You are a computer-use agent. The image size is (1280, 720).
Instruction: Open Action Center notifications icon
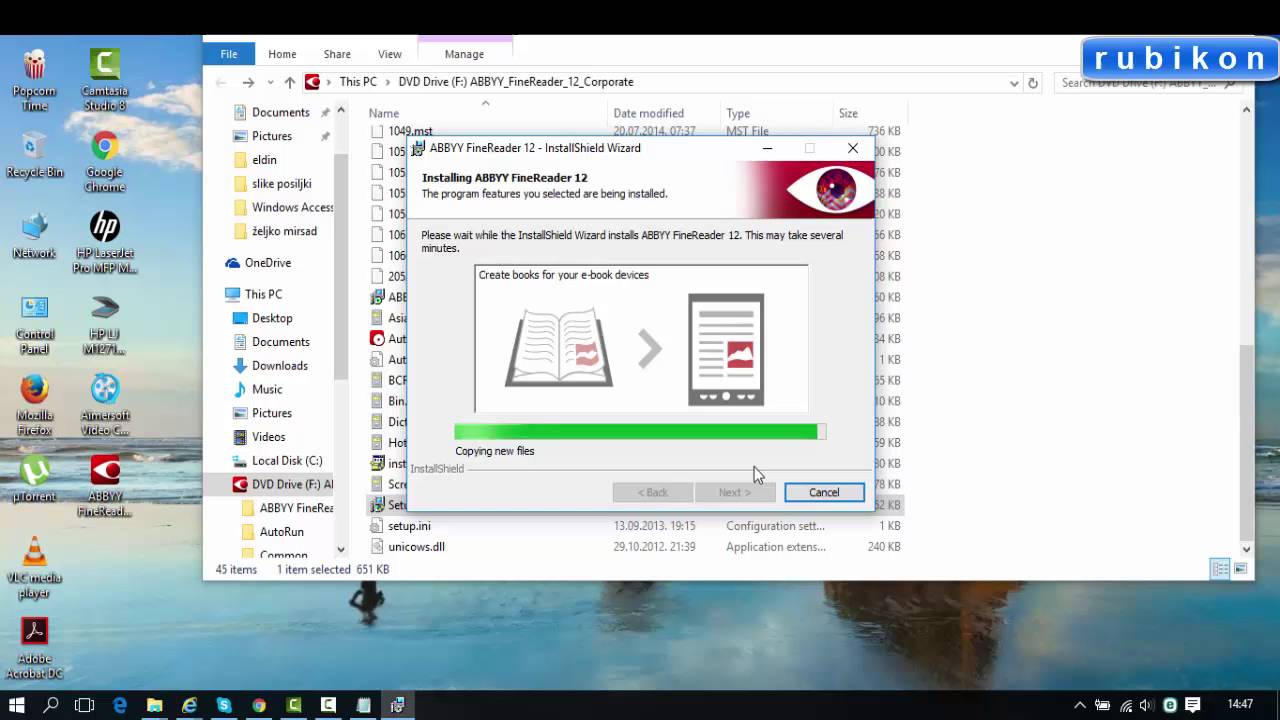tap(1192, 705)
